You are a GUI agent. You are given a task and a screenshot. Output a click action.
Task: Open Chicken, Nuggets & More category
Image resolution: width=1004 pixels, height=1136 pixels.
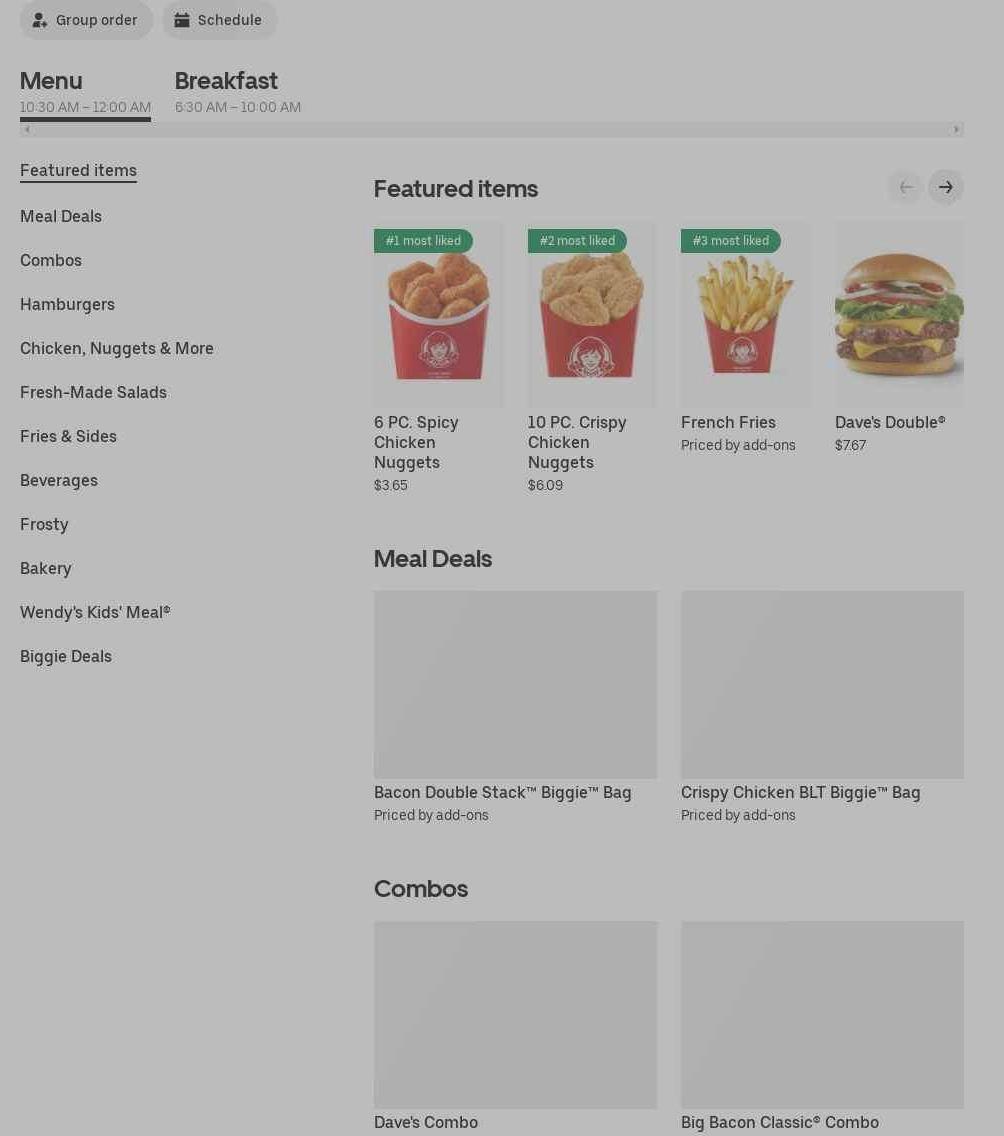[117, 348]
